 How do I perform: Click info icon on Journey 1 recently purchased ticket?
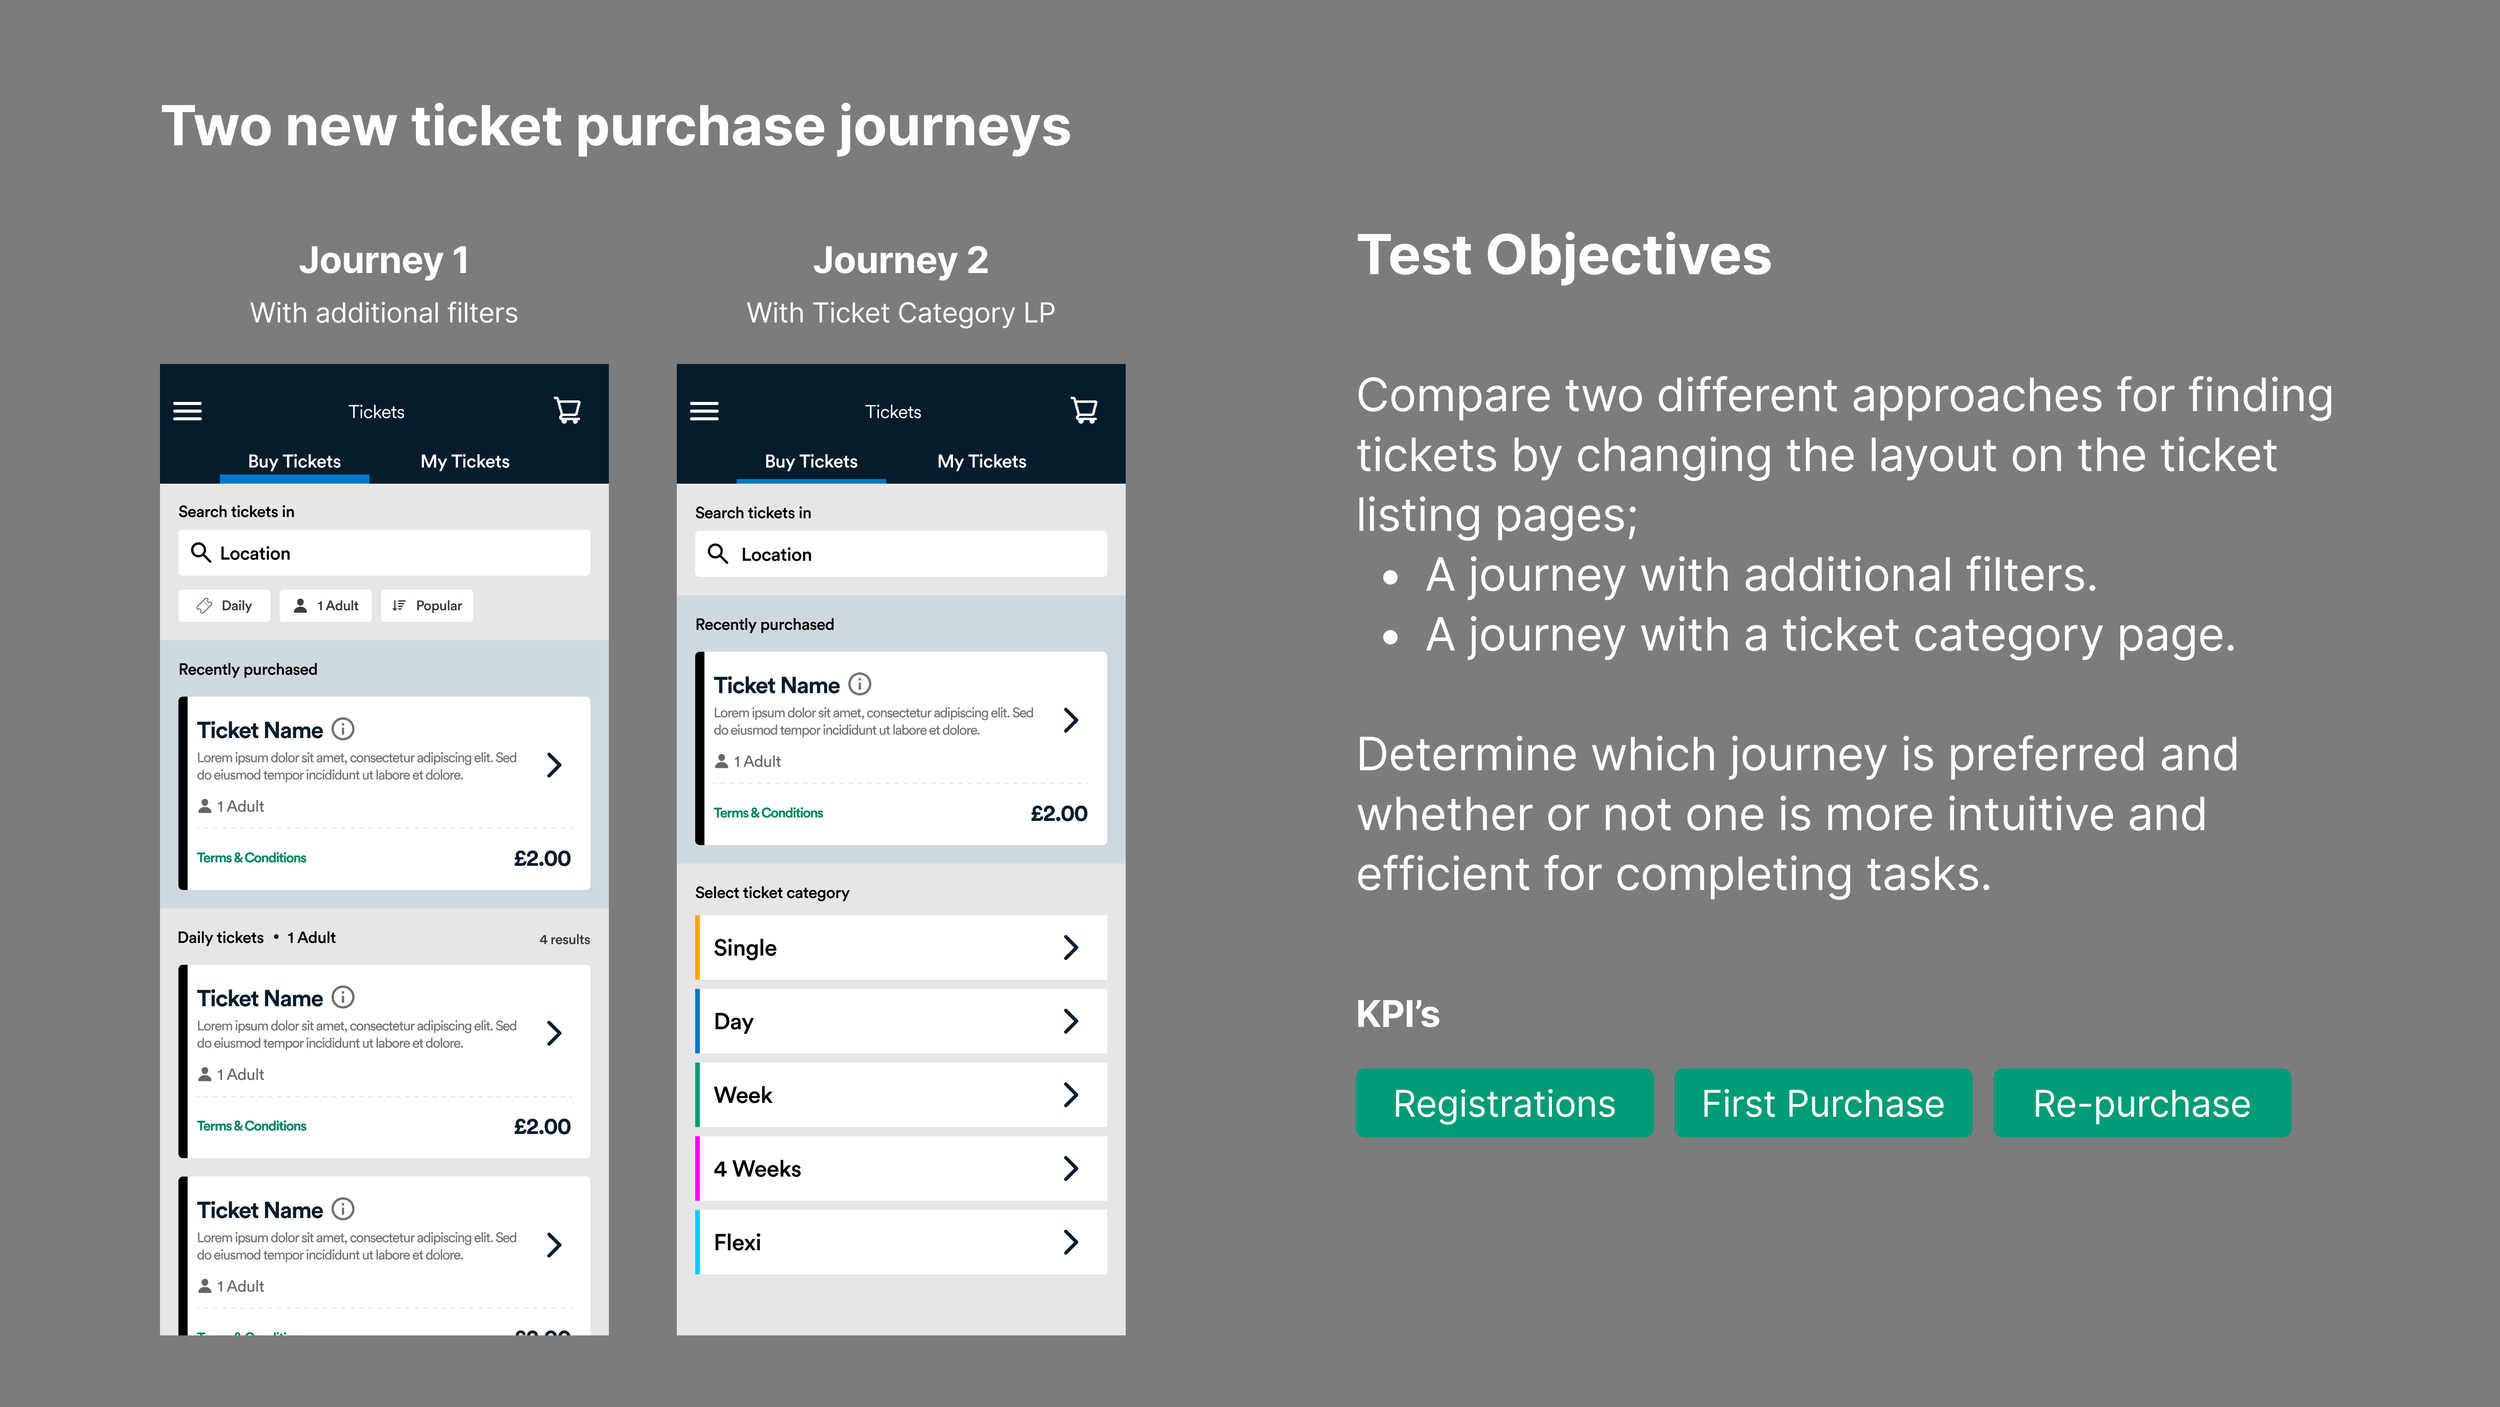coord(343,729)
